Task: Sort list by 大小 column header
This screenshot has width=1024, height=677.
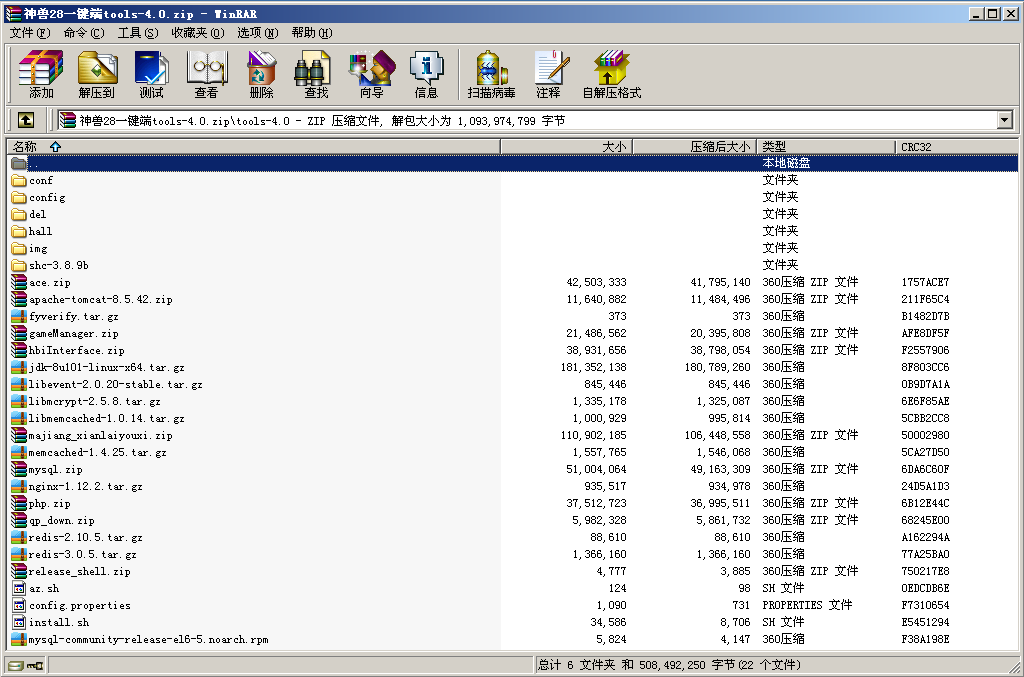Action: click(566, 147)
